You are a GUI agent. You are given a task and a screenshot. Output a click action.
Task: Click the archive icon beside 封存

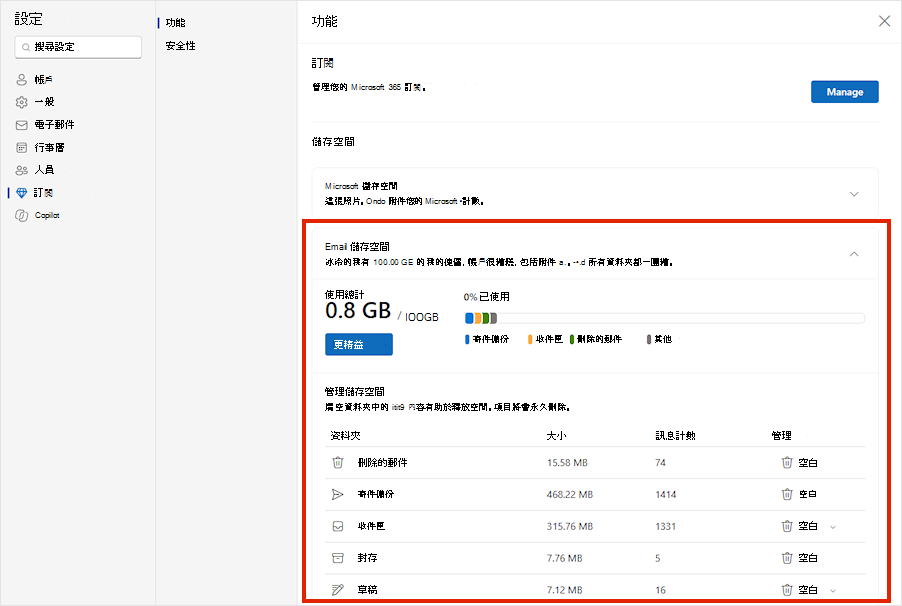[338, 558]
